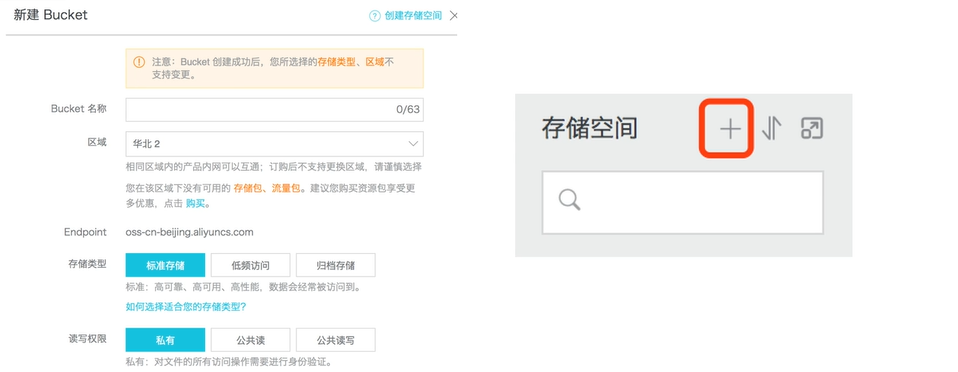958x372 pixels.
Task: Click the endpoint text oss-cn-beijing.aliyuncs.com
Action: (189, 232)
